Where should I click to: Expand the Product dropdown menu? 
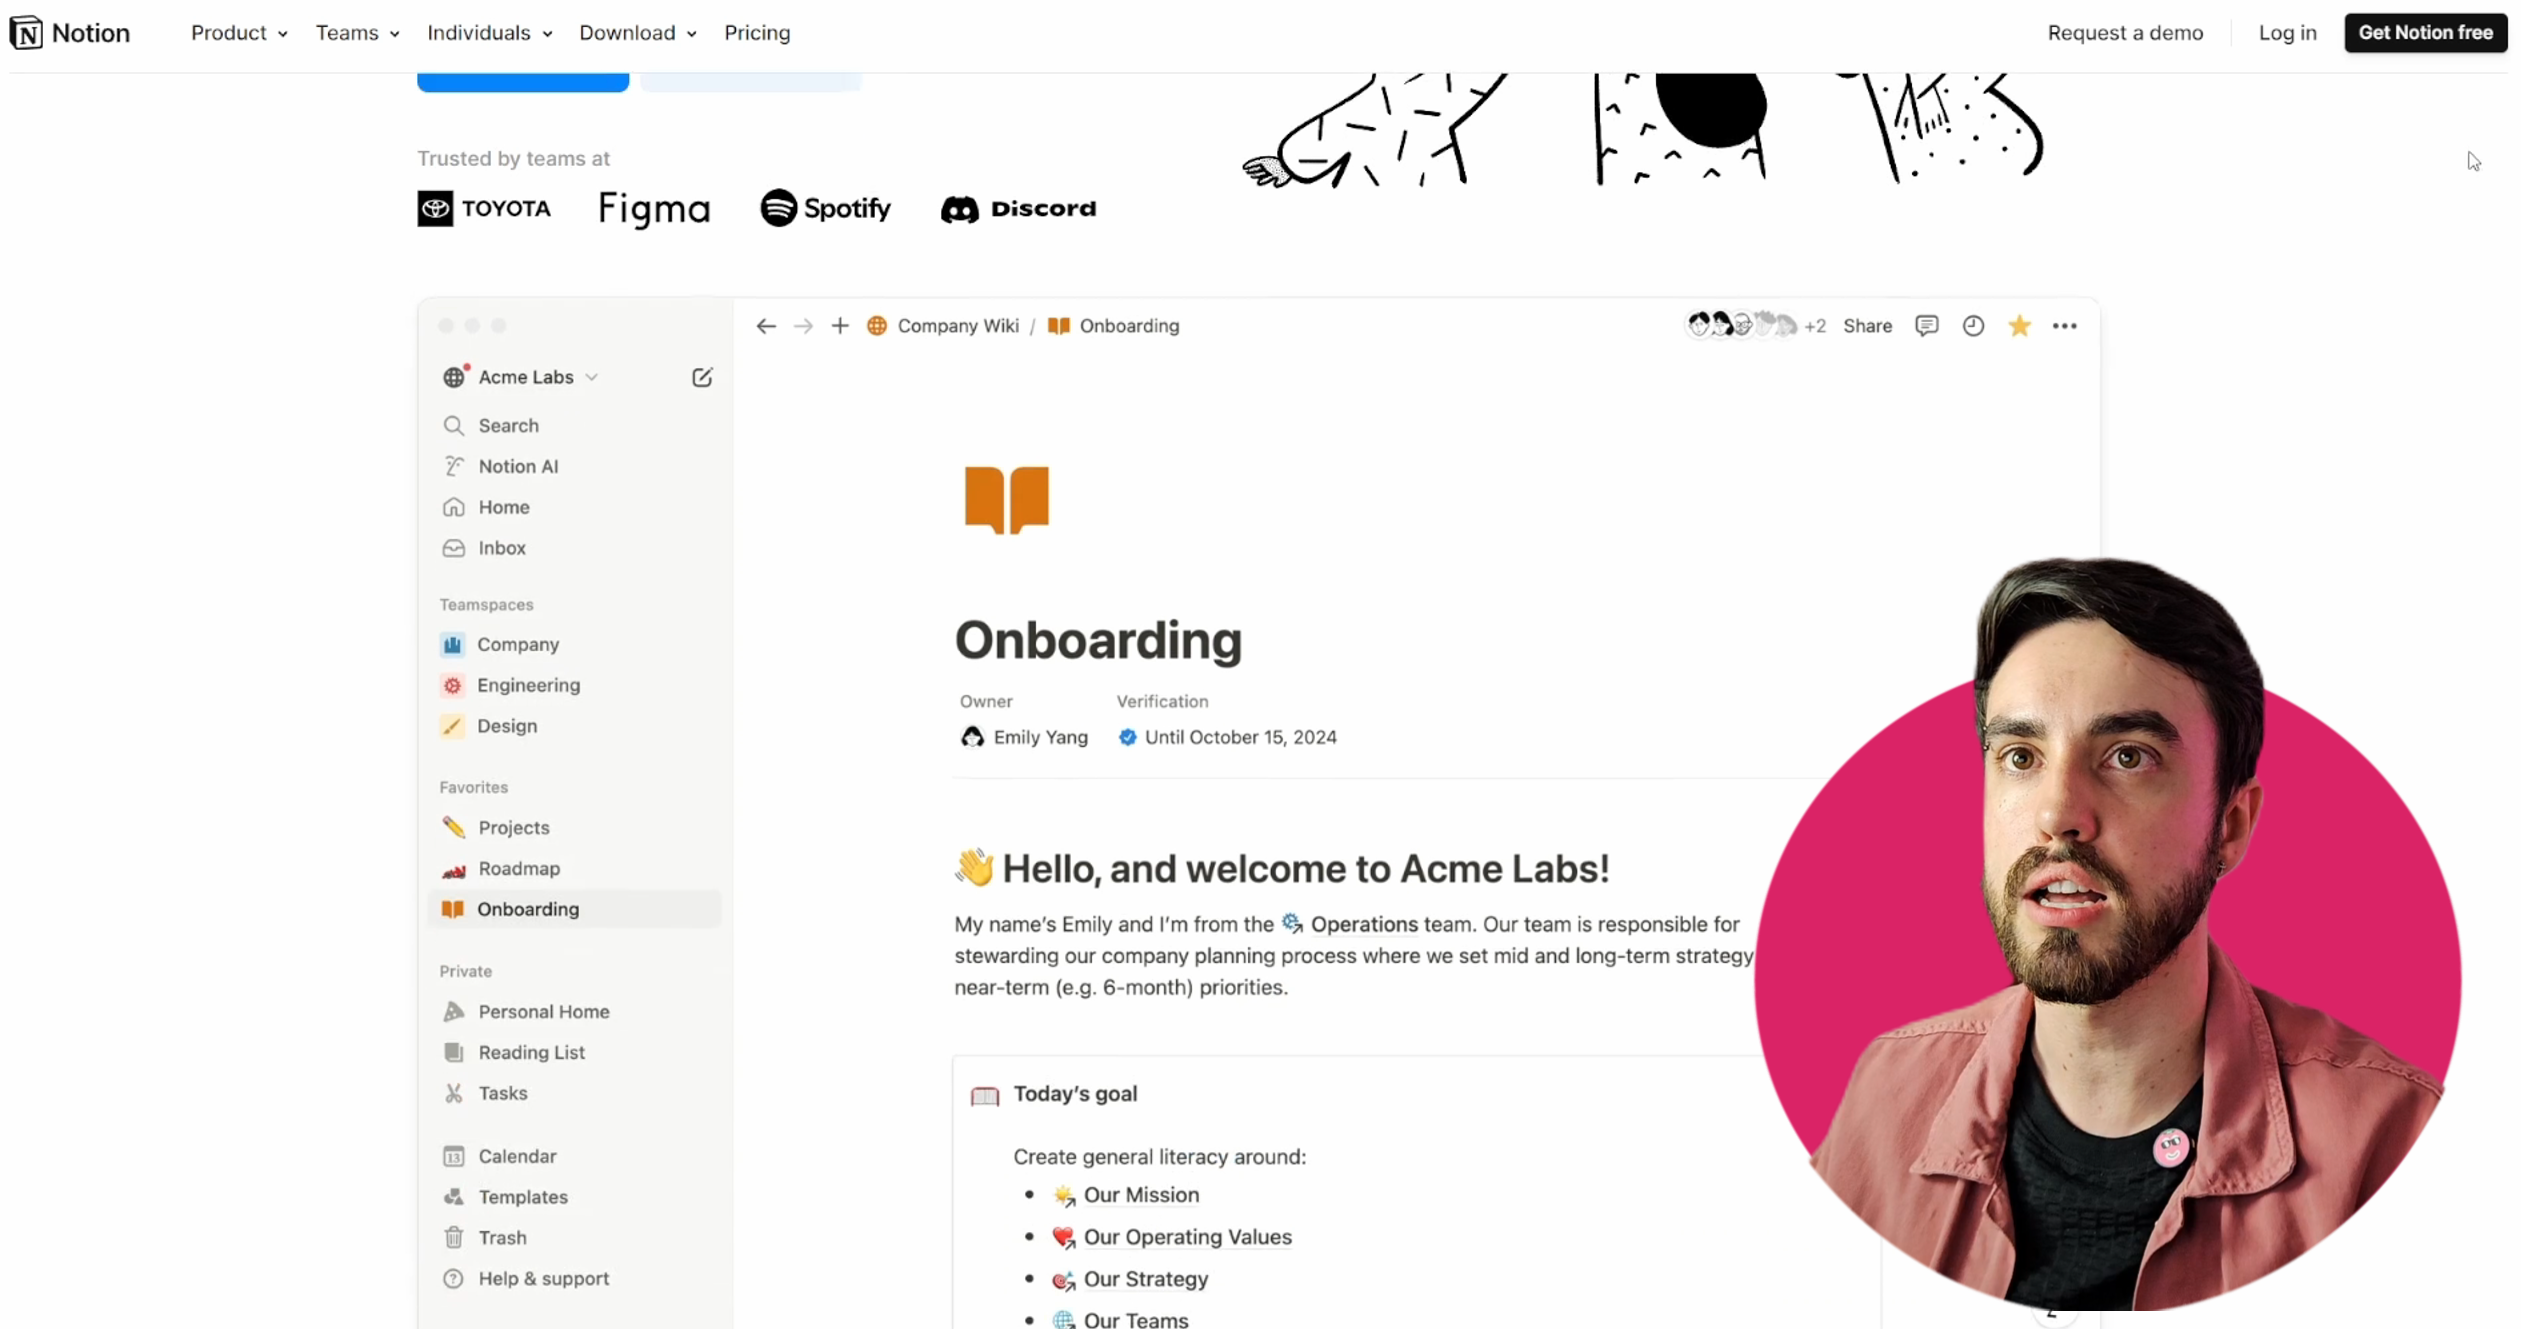pyautogui.click(x=239, y=33)
